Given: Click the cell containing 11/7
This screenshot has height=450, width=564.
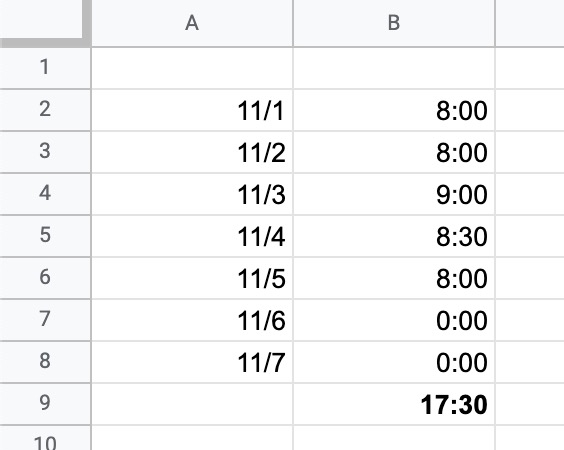Looking at the screenshot, I should [192, 362].
